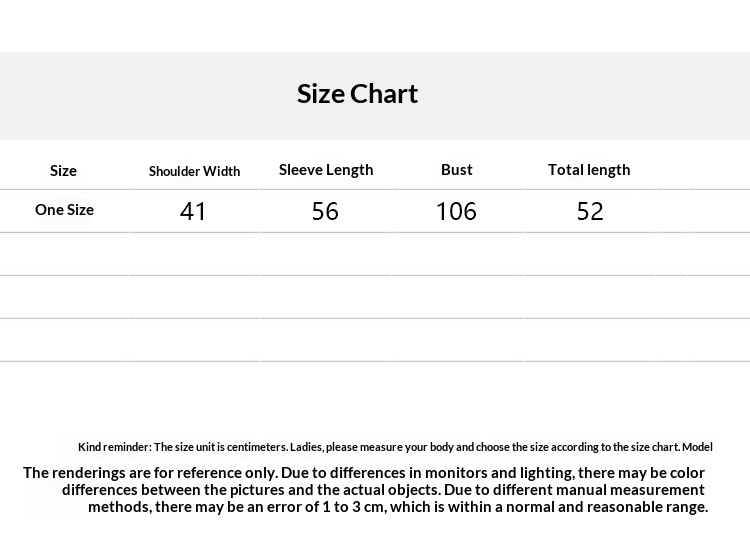Click the first empty row below One Size
The height and width of the screenshot is (535, 750).
(x=375, y=254)
